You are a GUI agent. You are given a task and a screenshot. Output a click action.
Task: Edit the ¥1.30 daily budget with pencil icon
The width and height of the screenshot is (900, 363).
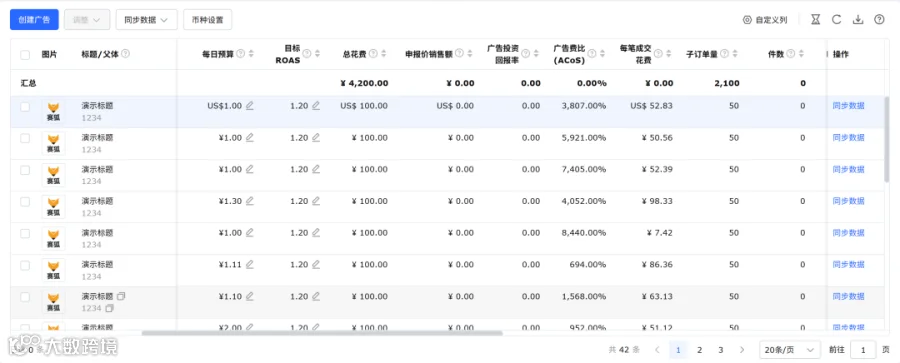point(250,201)
